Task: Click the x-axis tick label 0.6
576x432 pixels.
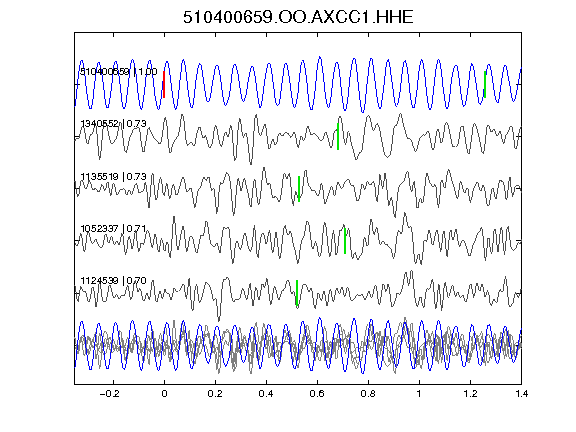Action: [x=317, y=394]
